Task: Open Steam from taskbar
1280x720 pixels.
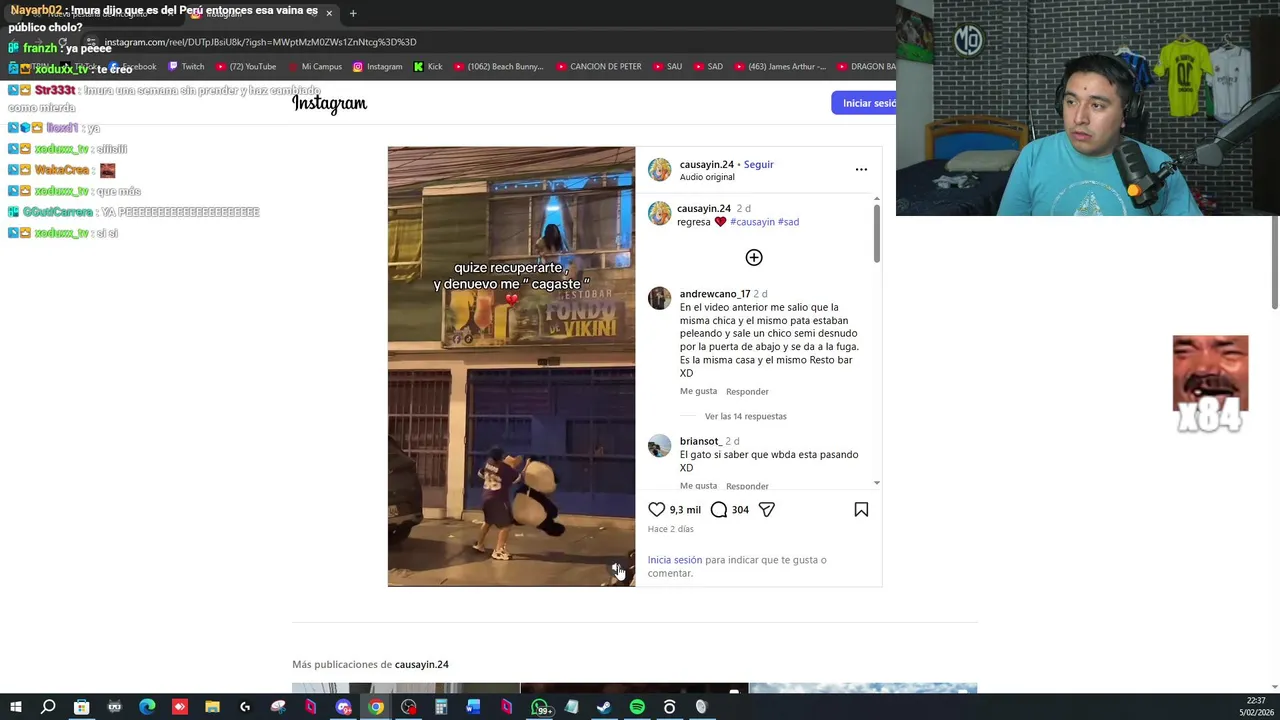Action: point(604,707)
